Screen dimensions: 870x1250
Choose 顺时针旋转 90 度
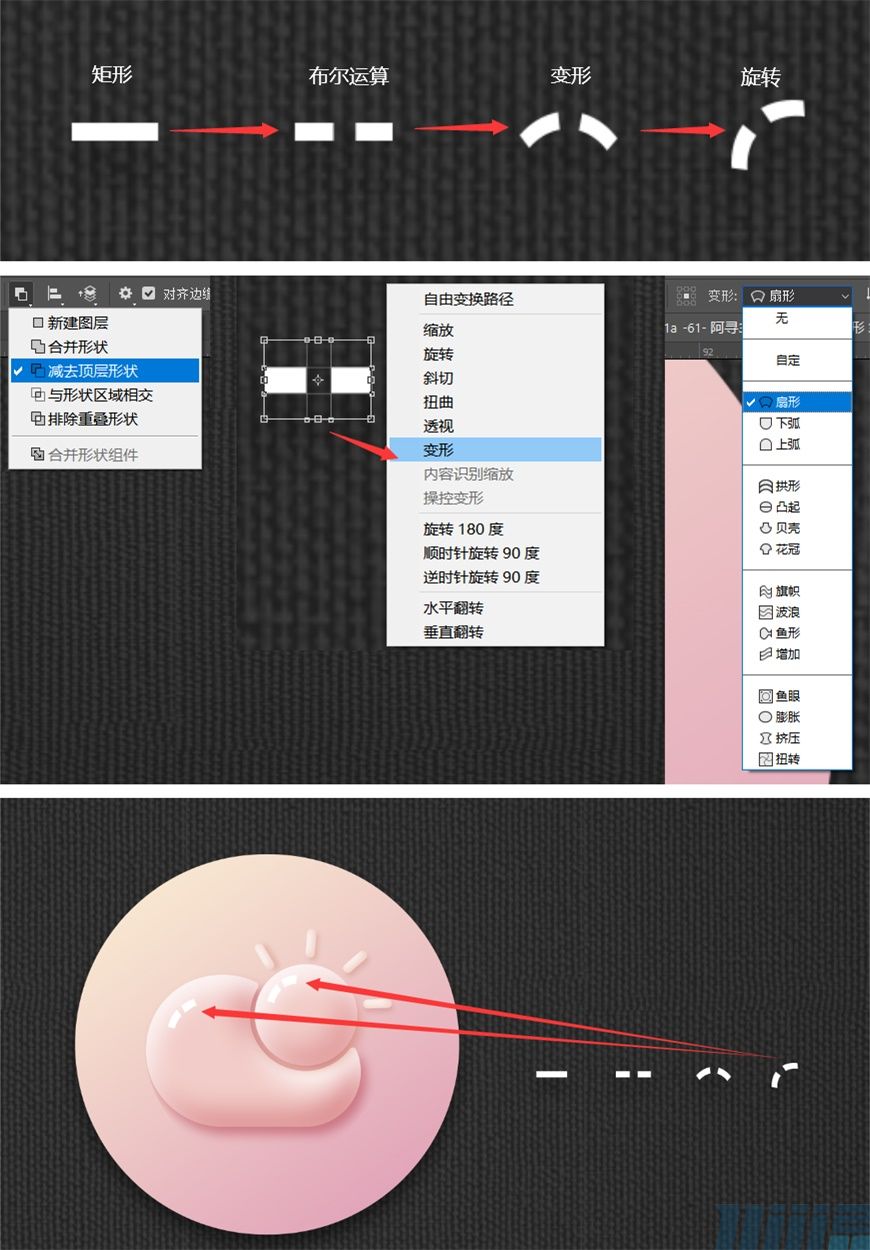495,553
